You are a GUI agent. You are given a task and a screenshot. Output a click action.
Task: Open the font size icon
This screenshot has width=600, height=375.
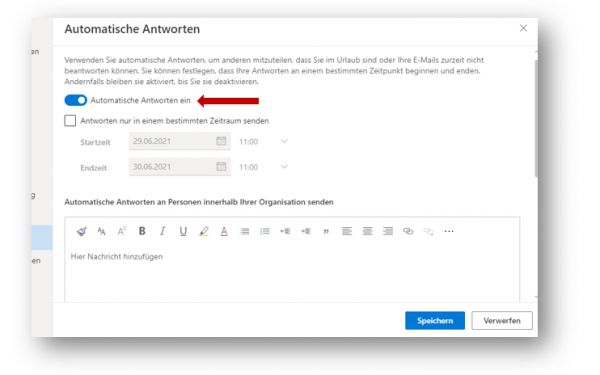(x=101, y=231)
